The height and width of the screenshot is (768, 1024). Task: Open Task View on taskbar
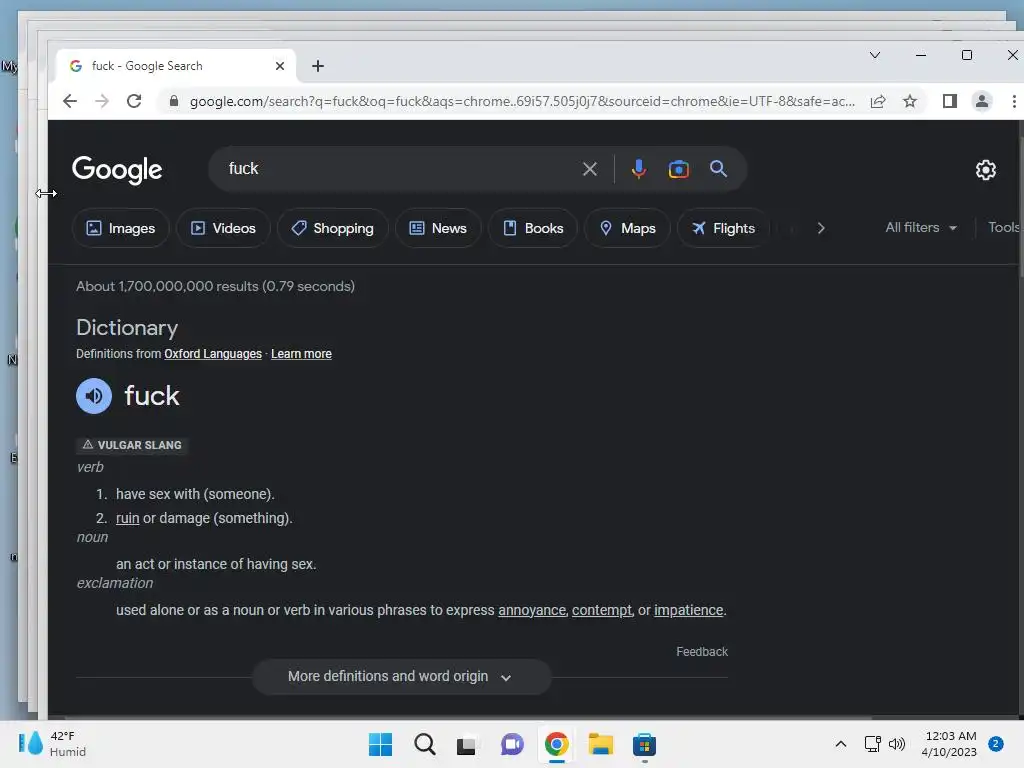click(x=466, y=744)
